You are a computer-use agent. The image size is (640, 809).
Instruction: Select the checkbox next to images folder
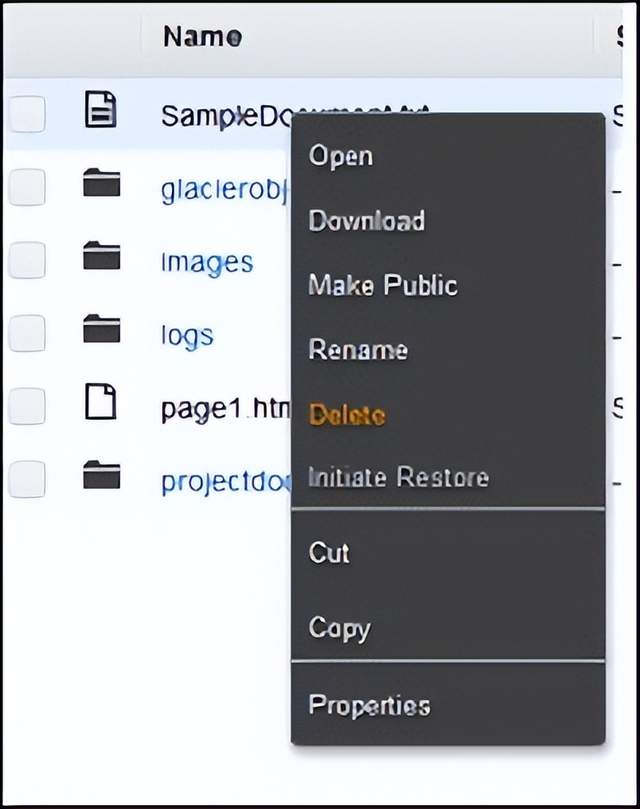(x=27, y=260)
